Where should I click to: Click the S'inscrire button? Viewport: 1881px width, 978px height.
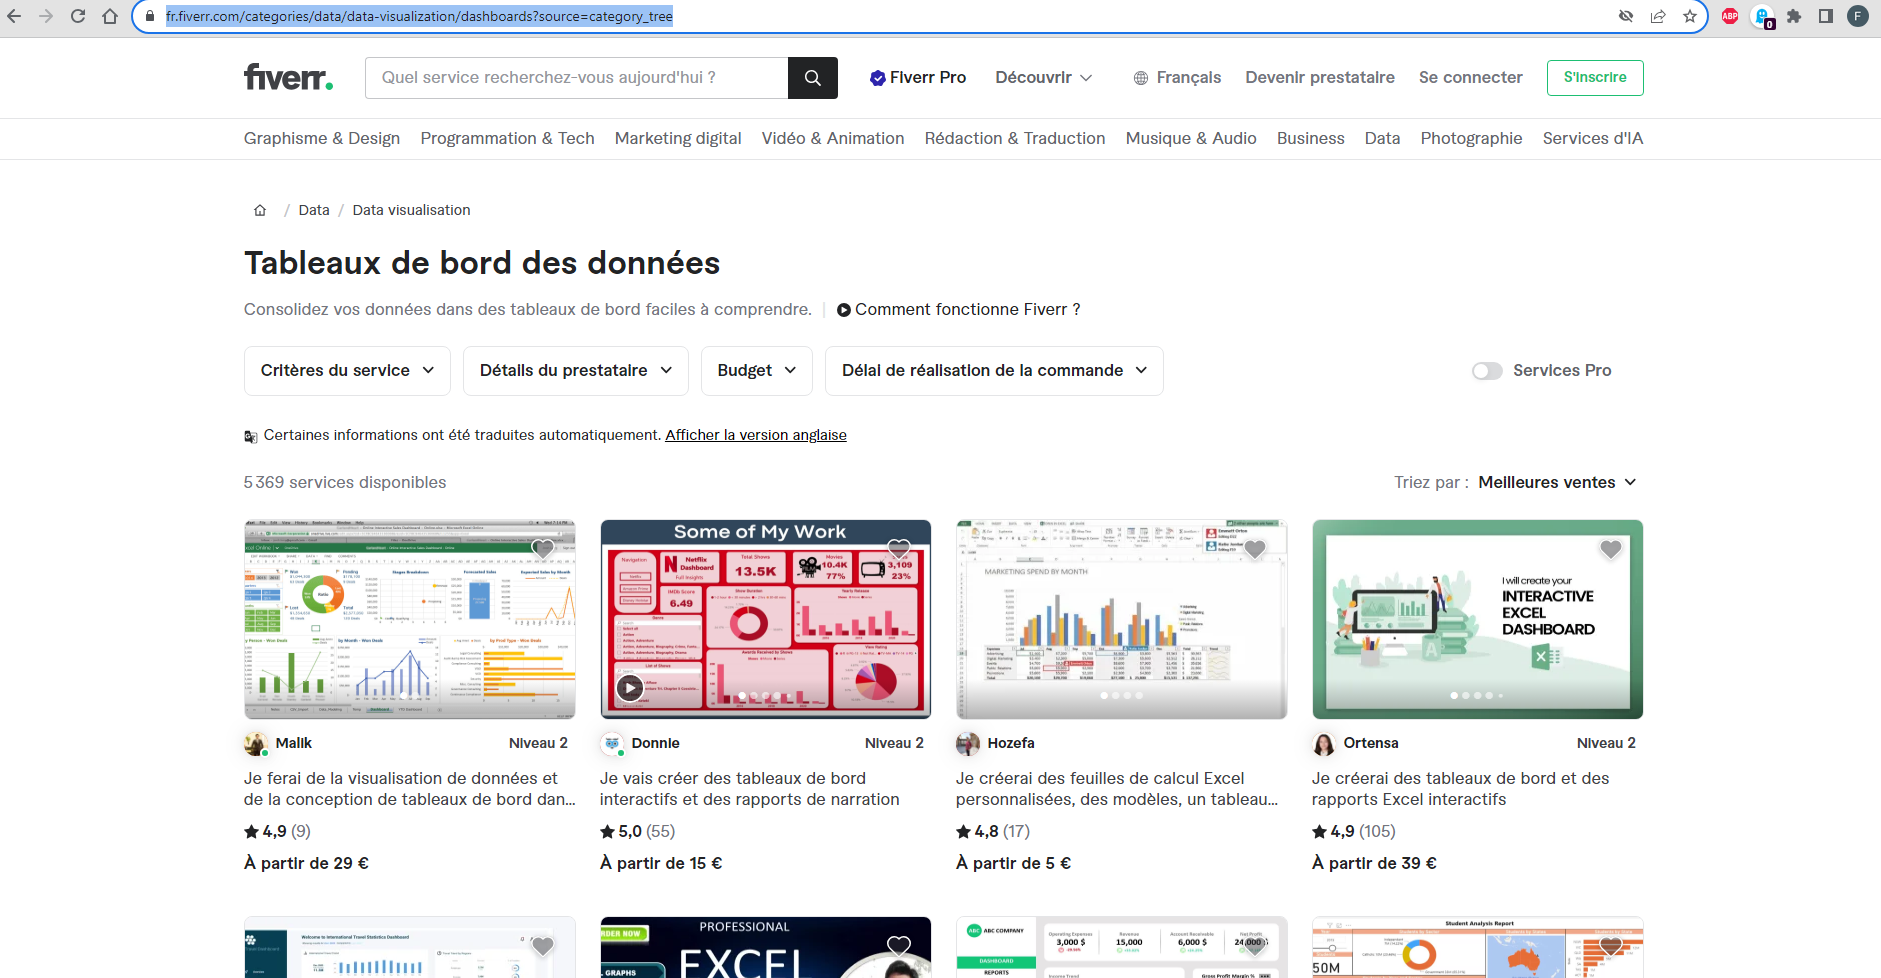click(x=1595, y=78)
